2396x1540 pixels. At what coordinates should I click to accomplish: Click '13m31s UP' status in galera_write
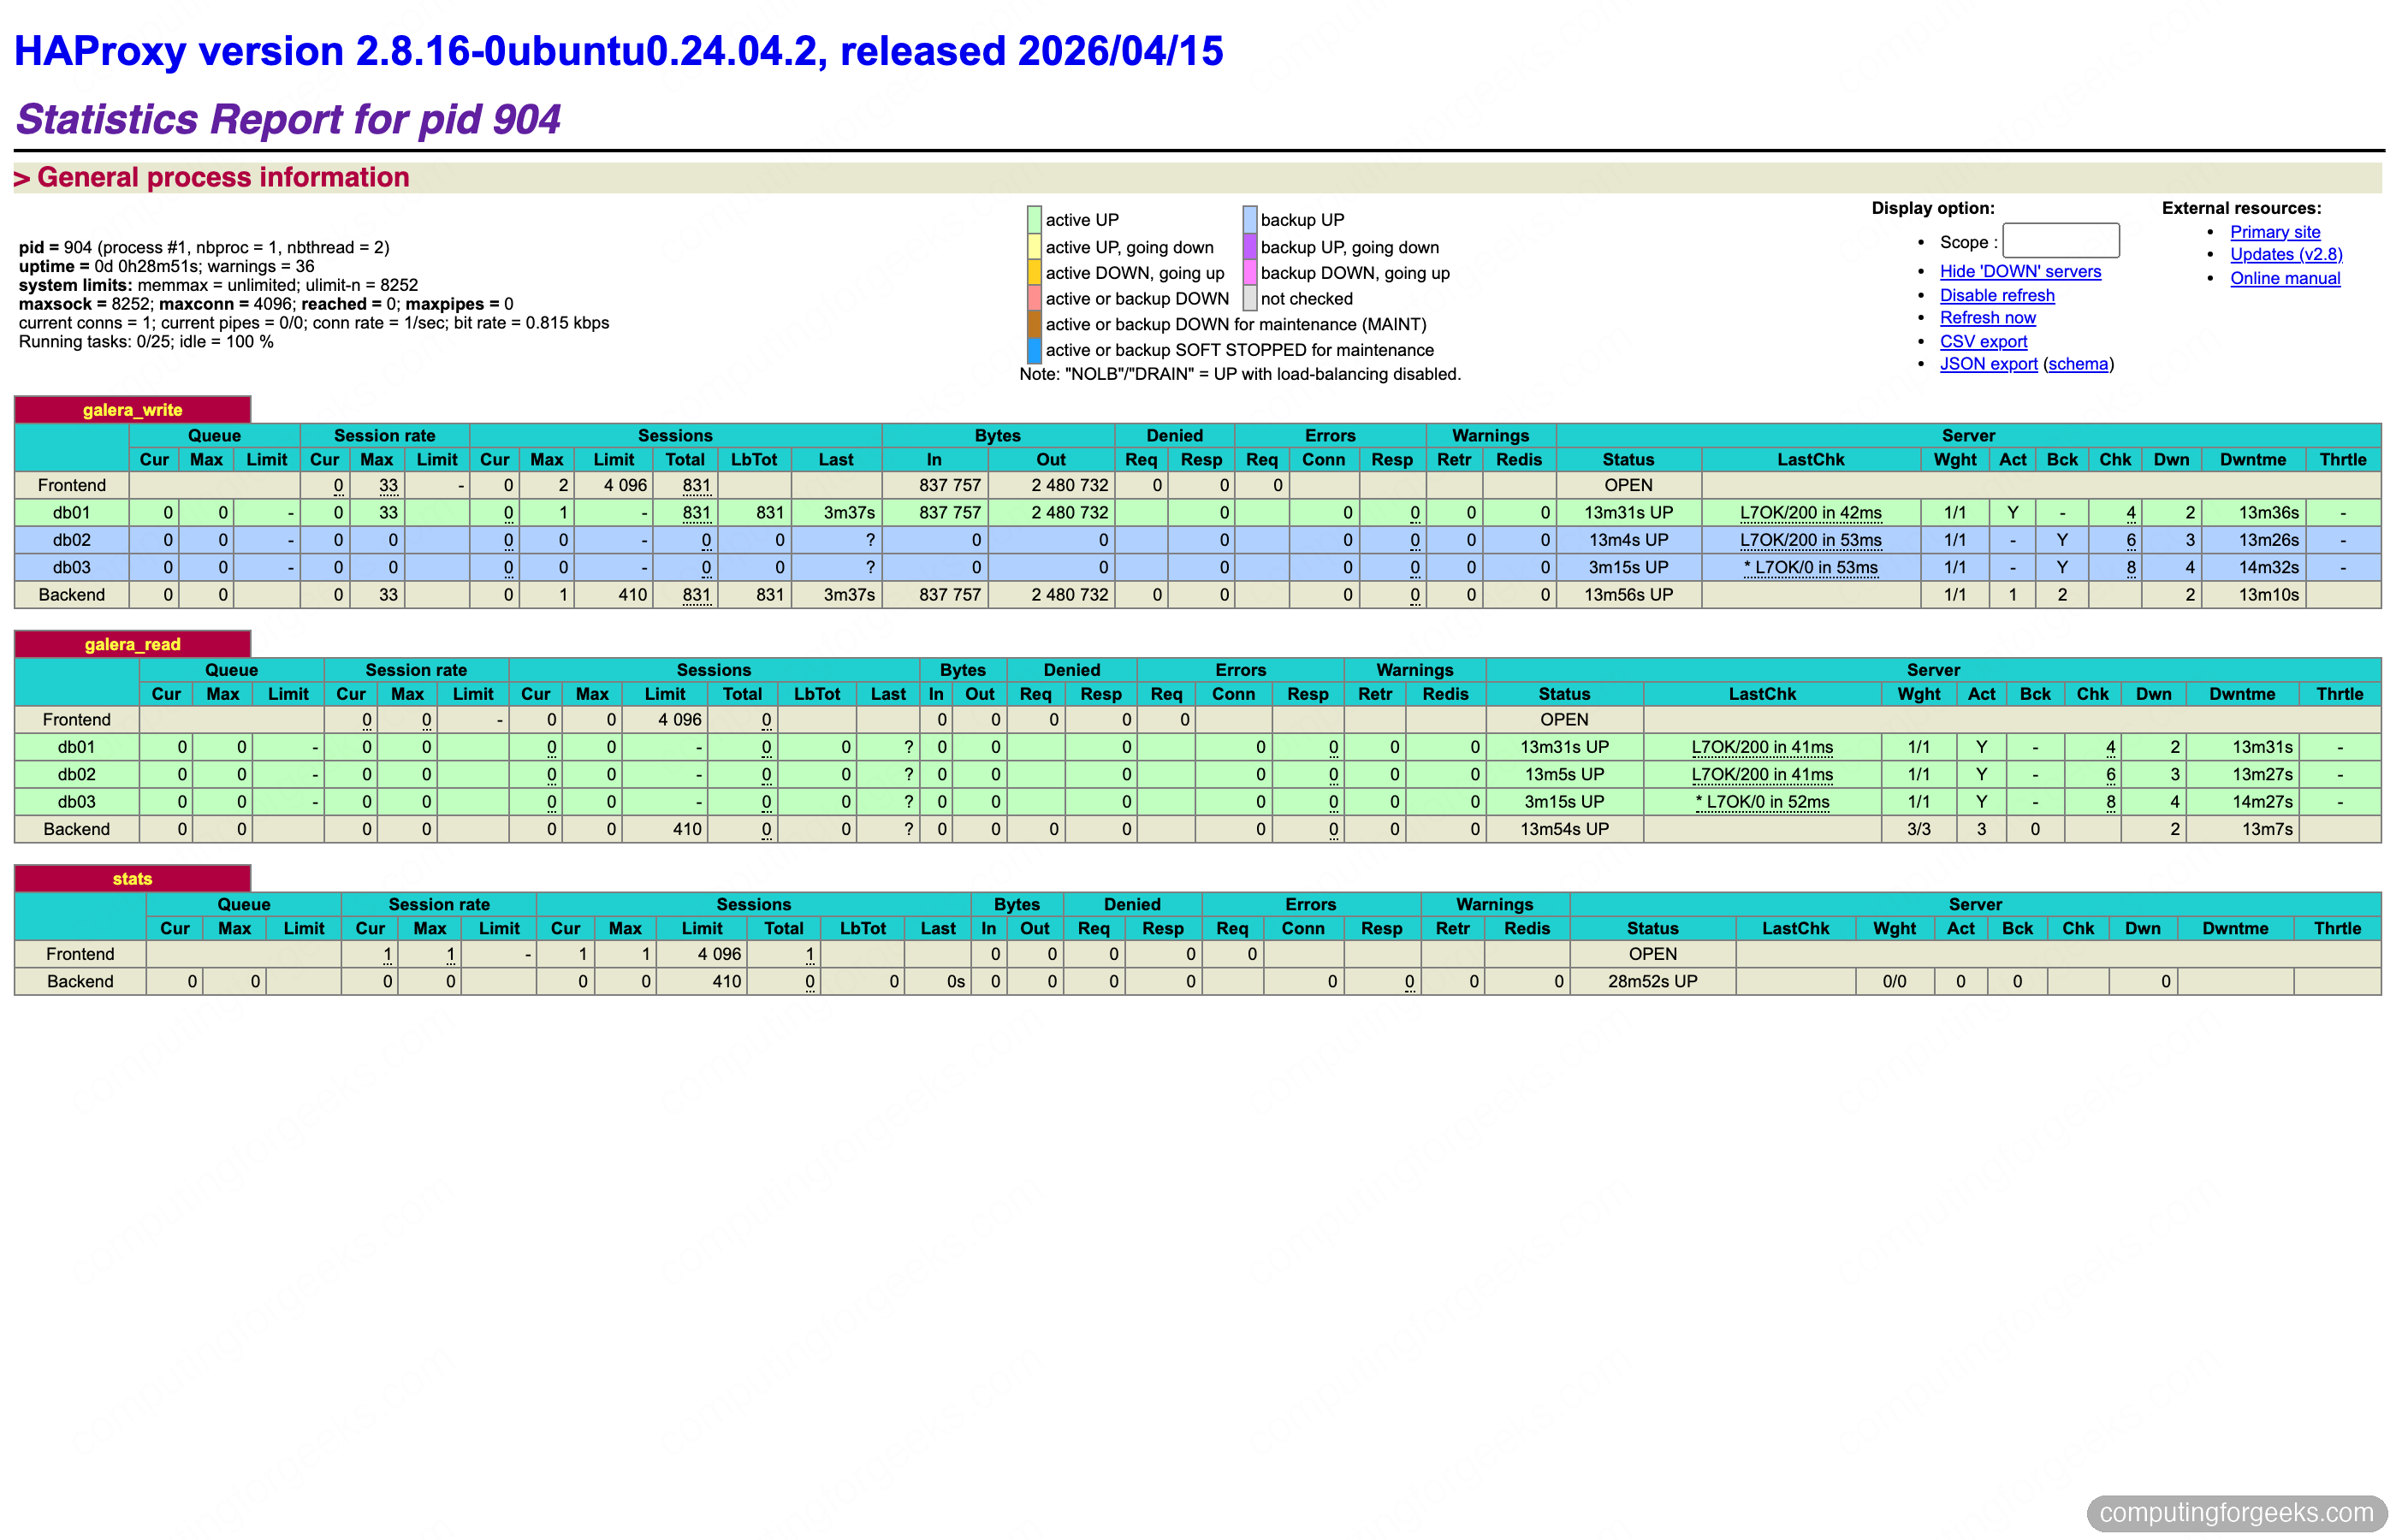tap(1628, 513)
